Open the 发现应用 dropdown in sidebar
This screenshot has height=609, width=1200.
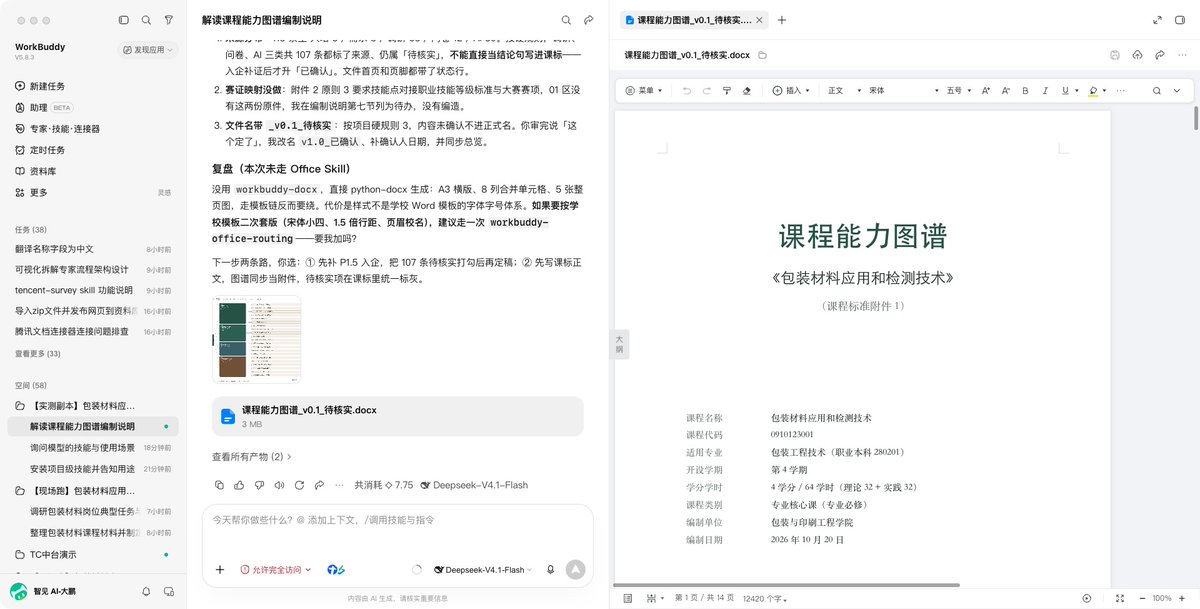(x=148, y=49)
